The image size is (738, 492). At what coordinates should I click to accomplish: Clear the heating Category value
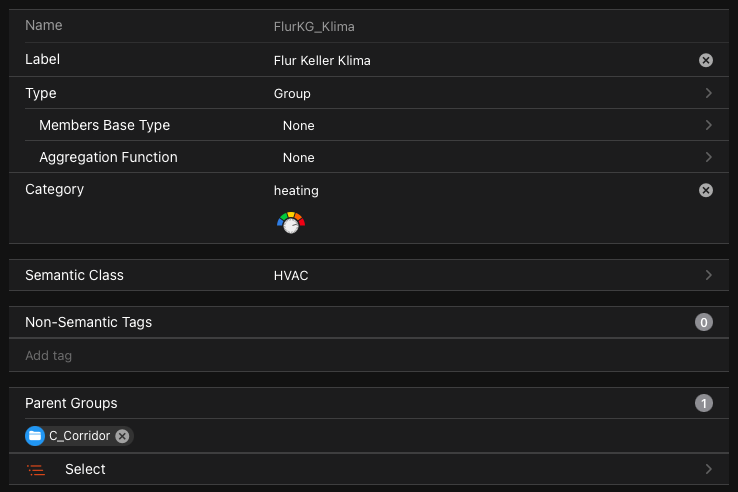pyautogui.click(x=706, y=190)
